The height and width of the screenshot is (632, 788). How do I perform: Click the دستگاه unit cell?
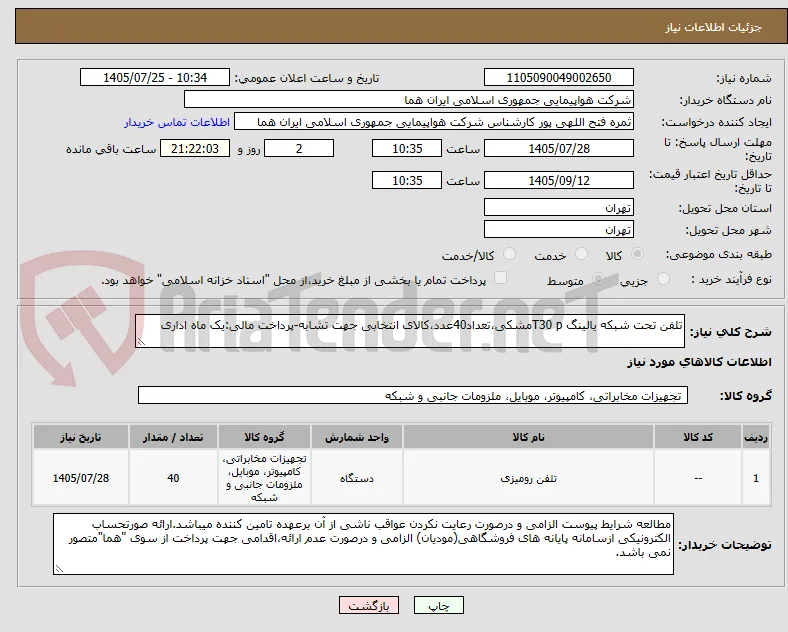(357, 478)
